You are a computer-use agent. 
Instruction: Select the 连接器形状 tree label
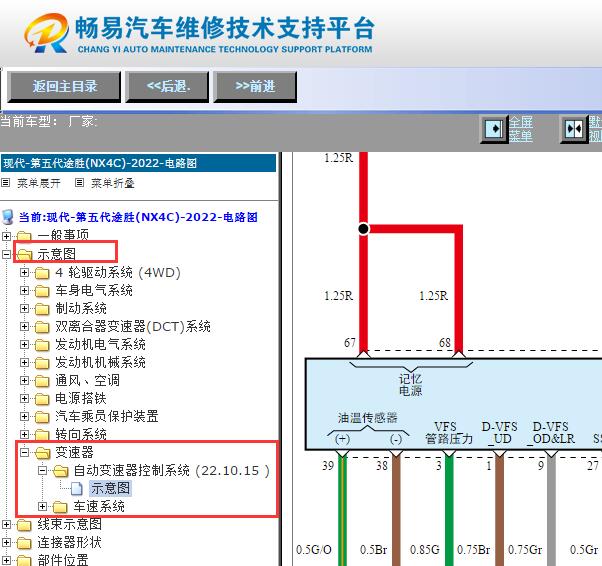point(69,542)
